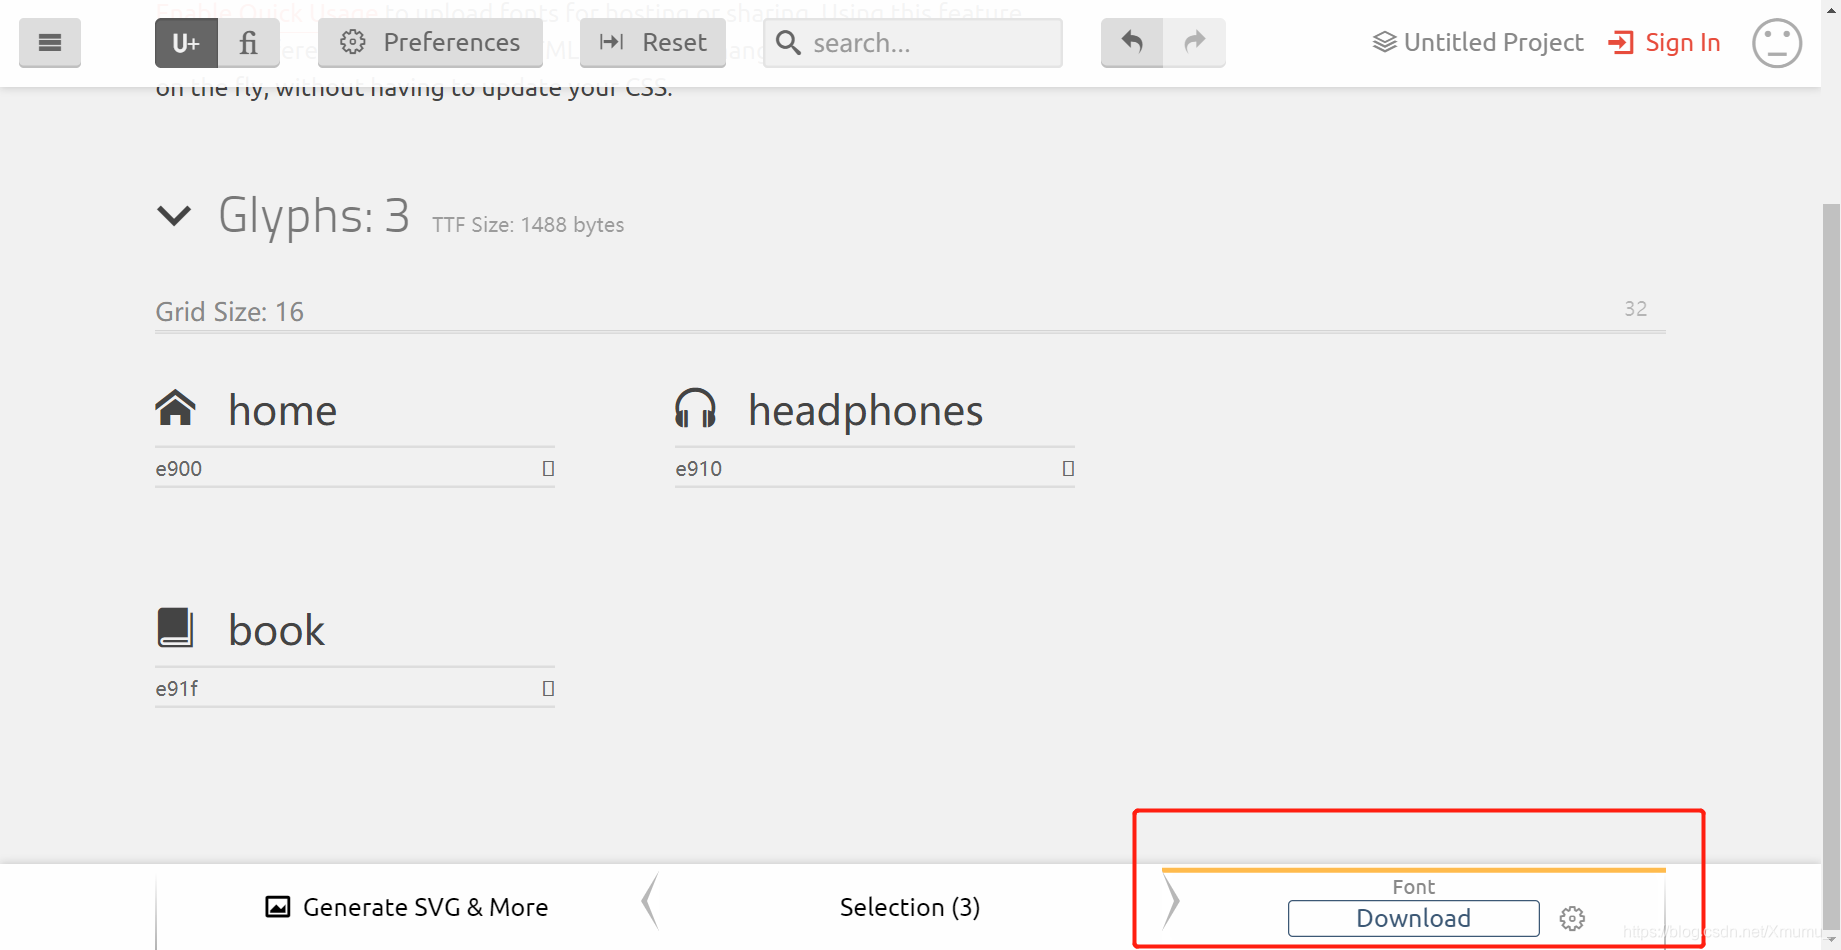Click the magnifier search icon
Viewport: 1841px width, 950px height.
(x=788, y=43)
